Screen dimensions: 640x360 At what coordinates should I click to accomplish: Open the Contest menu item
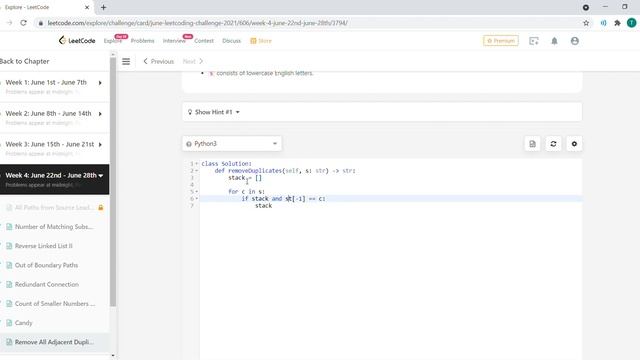point(204,41)
